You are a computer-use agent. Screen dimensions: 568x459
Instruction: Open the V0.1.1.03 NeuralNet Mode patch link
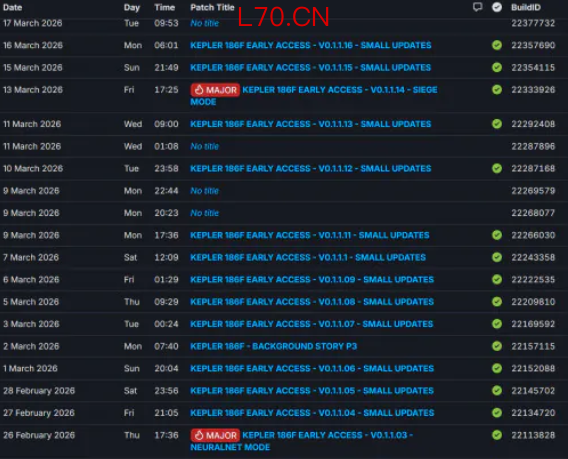coord(301,441)
